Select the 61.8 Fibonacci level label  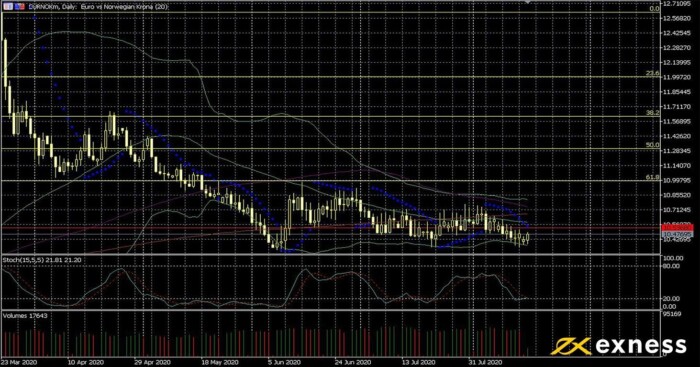pyautogui.click(x=652, y=177)
